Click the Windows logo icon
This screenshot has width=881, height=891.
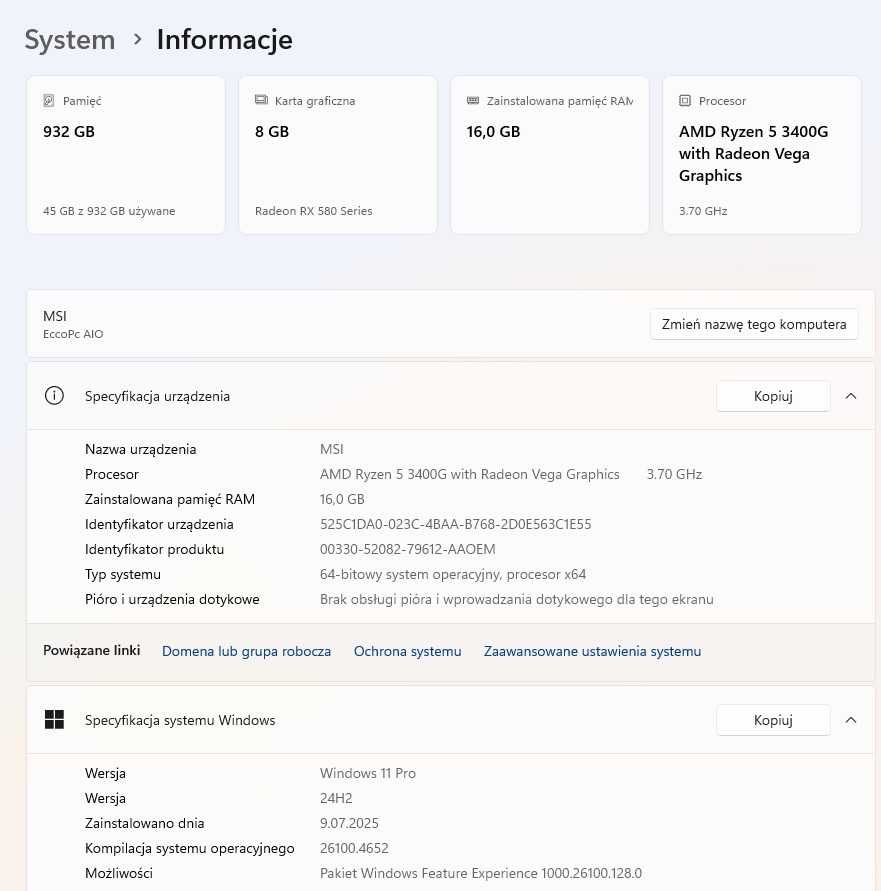click(x=55, y=719)
